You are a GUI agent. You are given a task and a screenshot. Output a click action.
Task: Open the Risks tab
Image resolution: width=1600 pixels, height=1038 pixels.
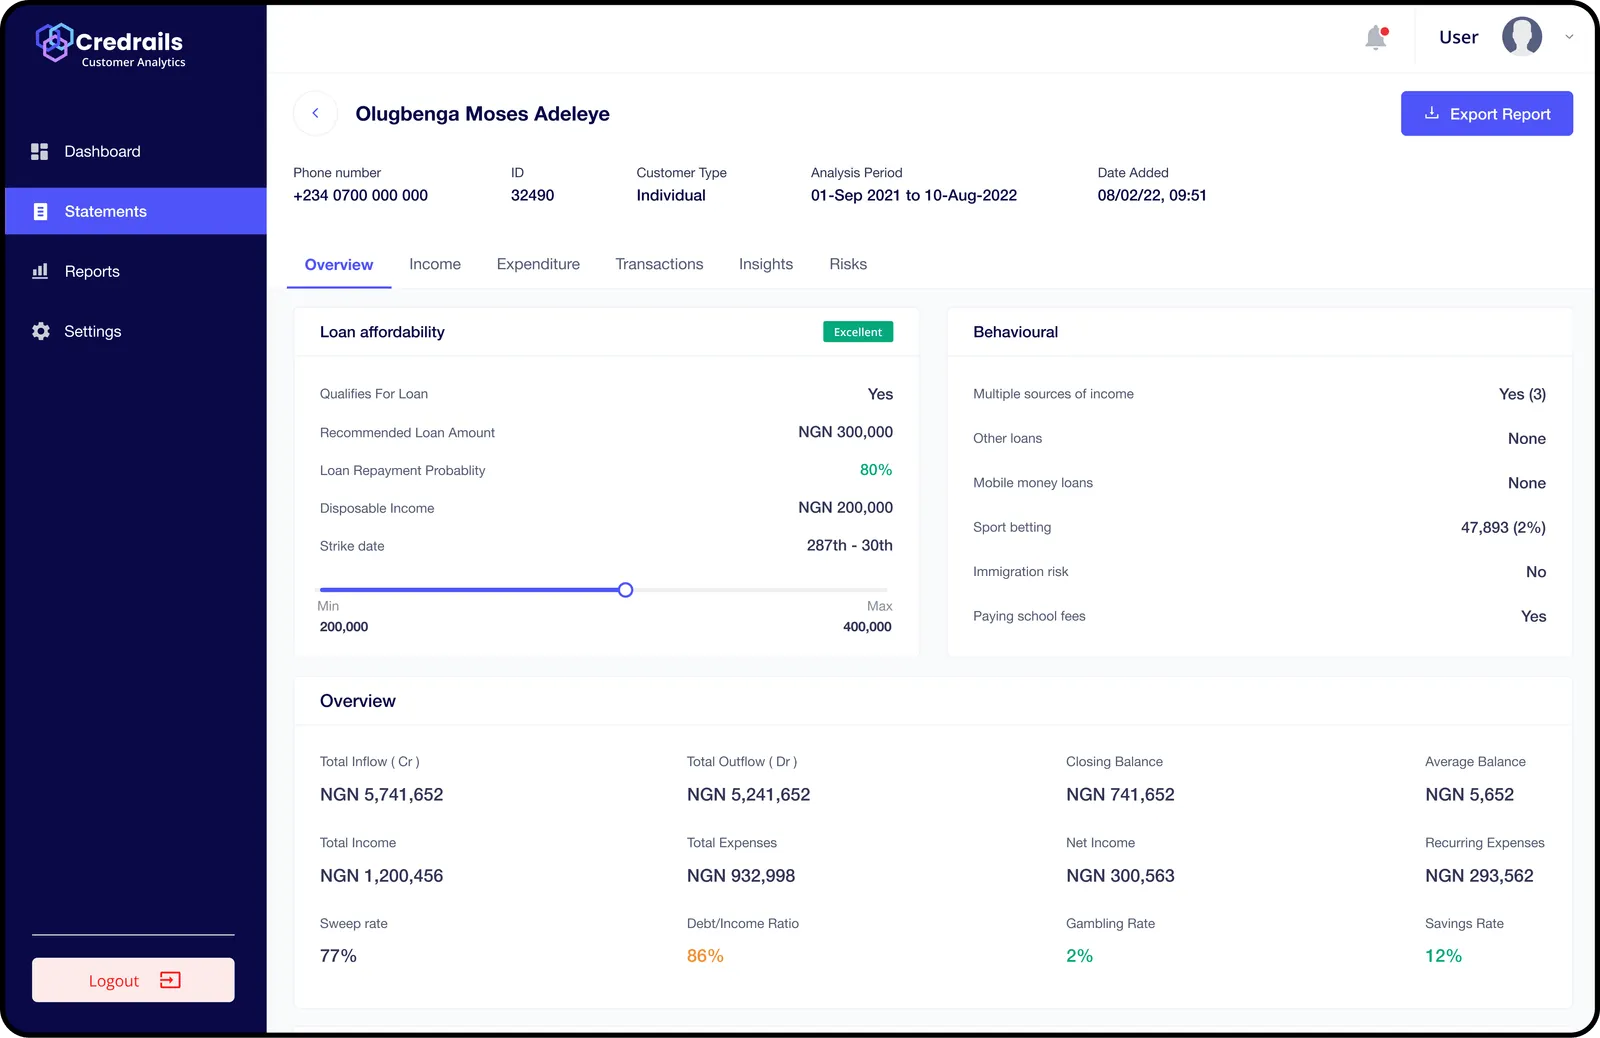[848, 264]
